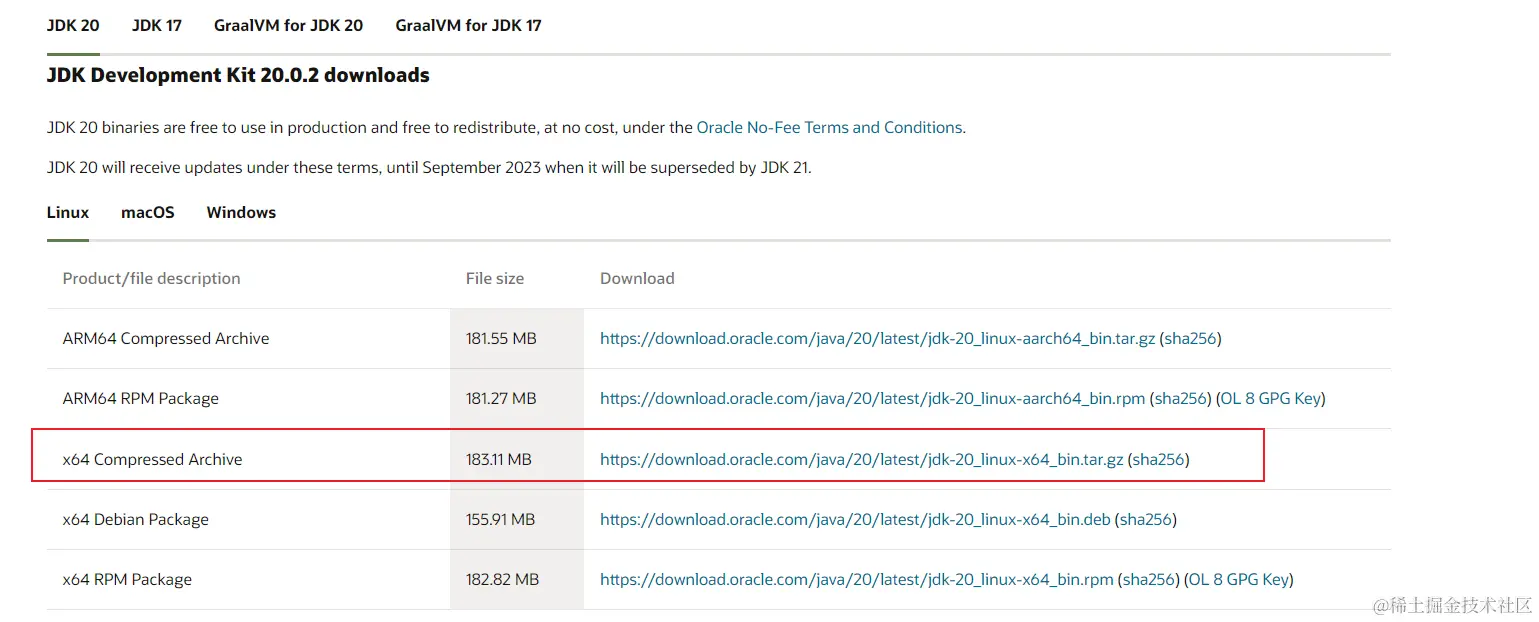
Task: Open Oracle No-Fee Terms and Conditions link
Action: 829,127
